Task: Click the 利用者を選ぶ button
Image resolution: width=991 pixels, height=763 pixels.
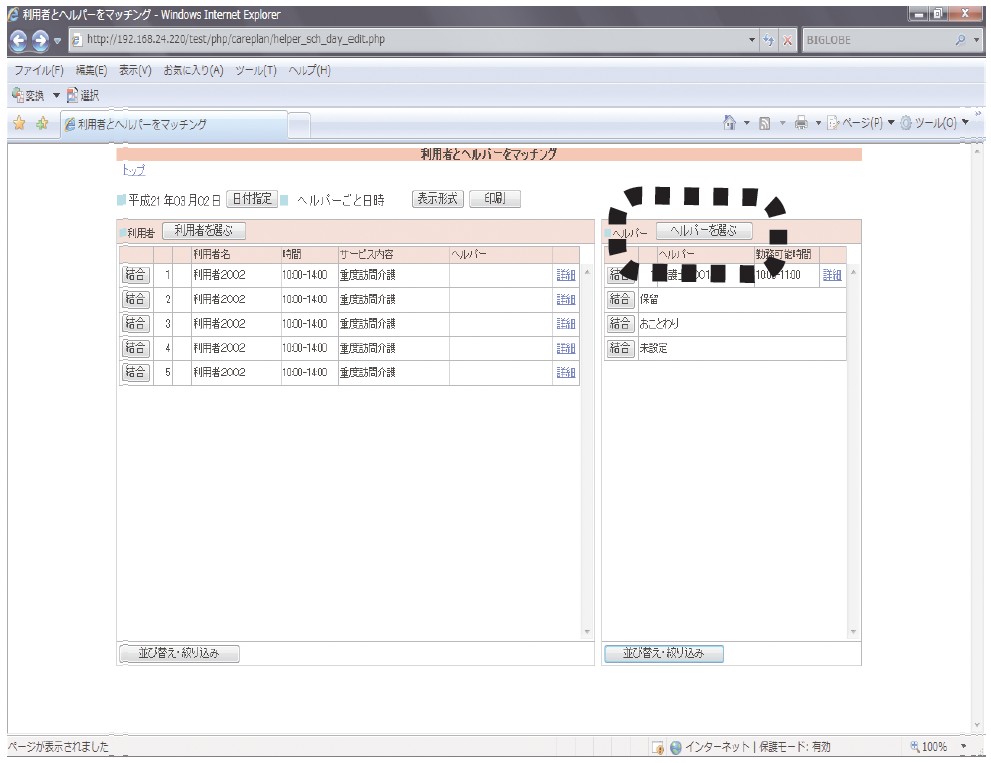Action: point(204,231)
